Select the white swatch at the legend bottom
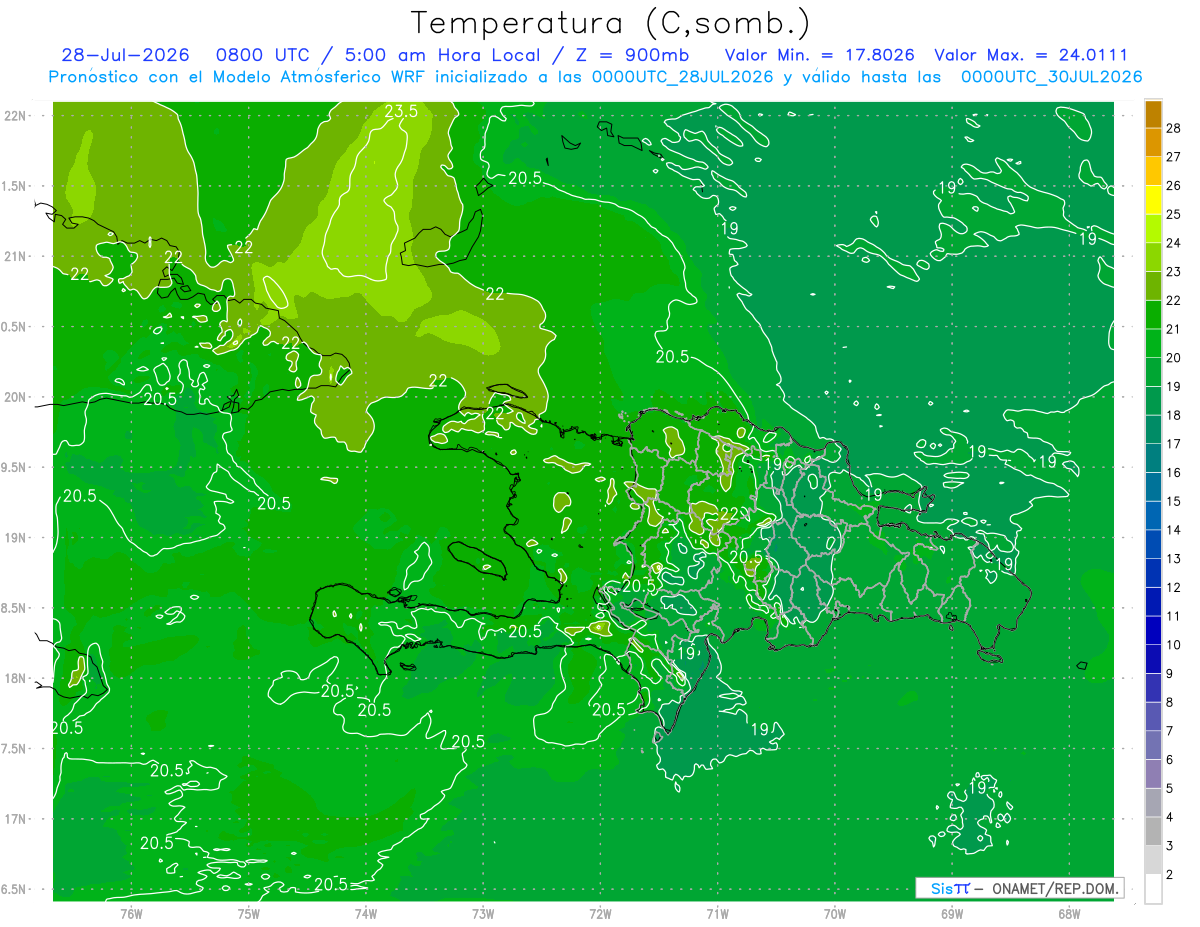The image size is (1200, 927). tap(1153, 888)
